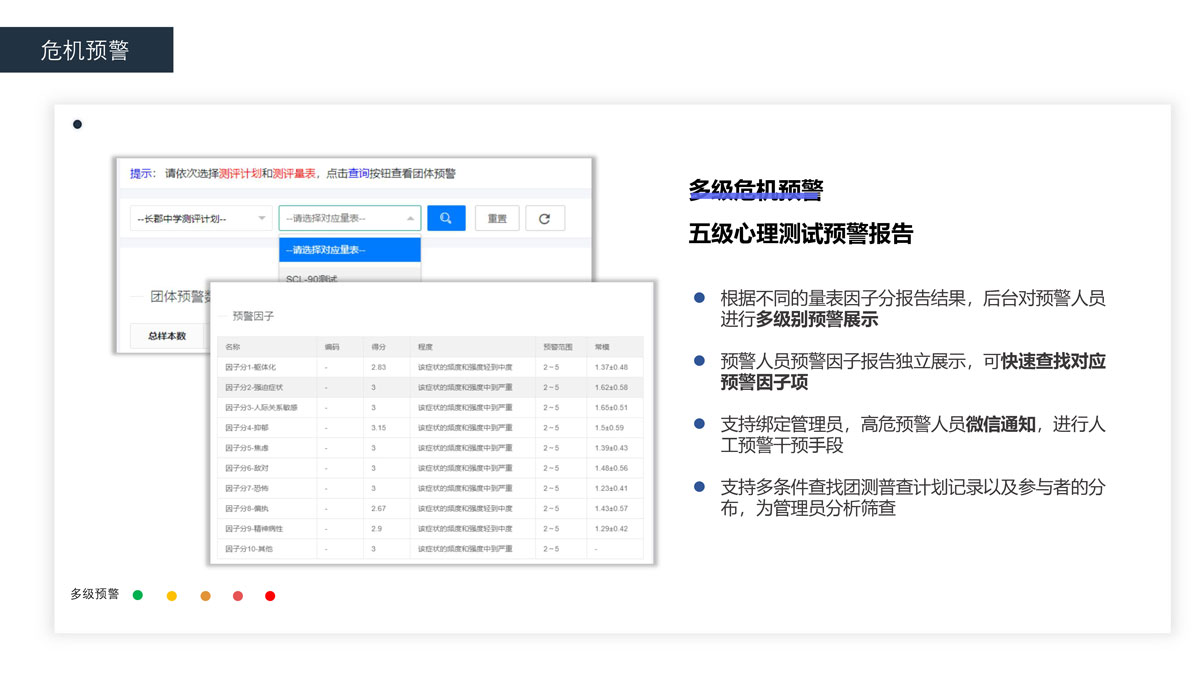Click the circular refresh icon button
The height and width of the screenshot is (675, 1200).
click(x=544, y=218)
